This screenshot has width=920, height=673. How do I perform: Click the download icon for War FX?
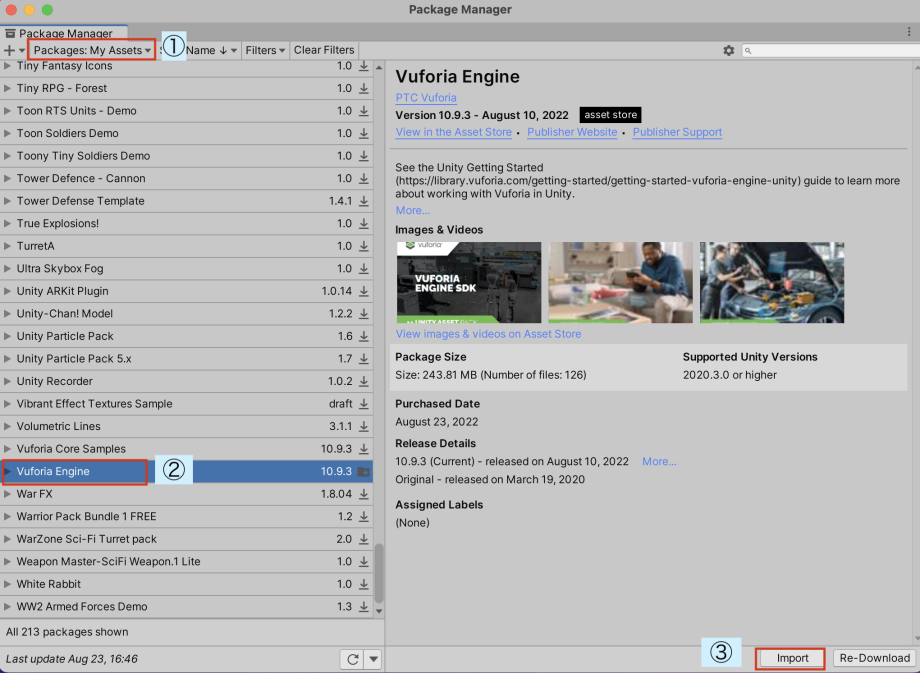(x=363, y=494)
